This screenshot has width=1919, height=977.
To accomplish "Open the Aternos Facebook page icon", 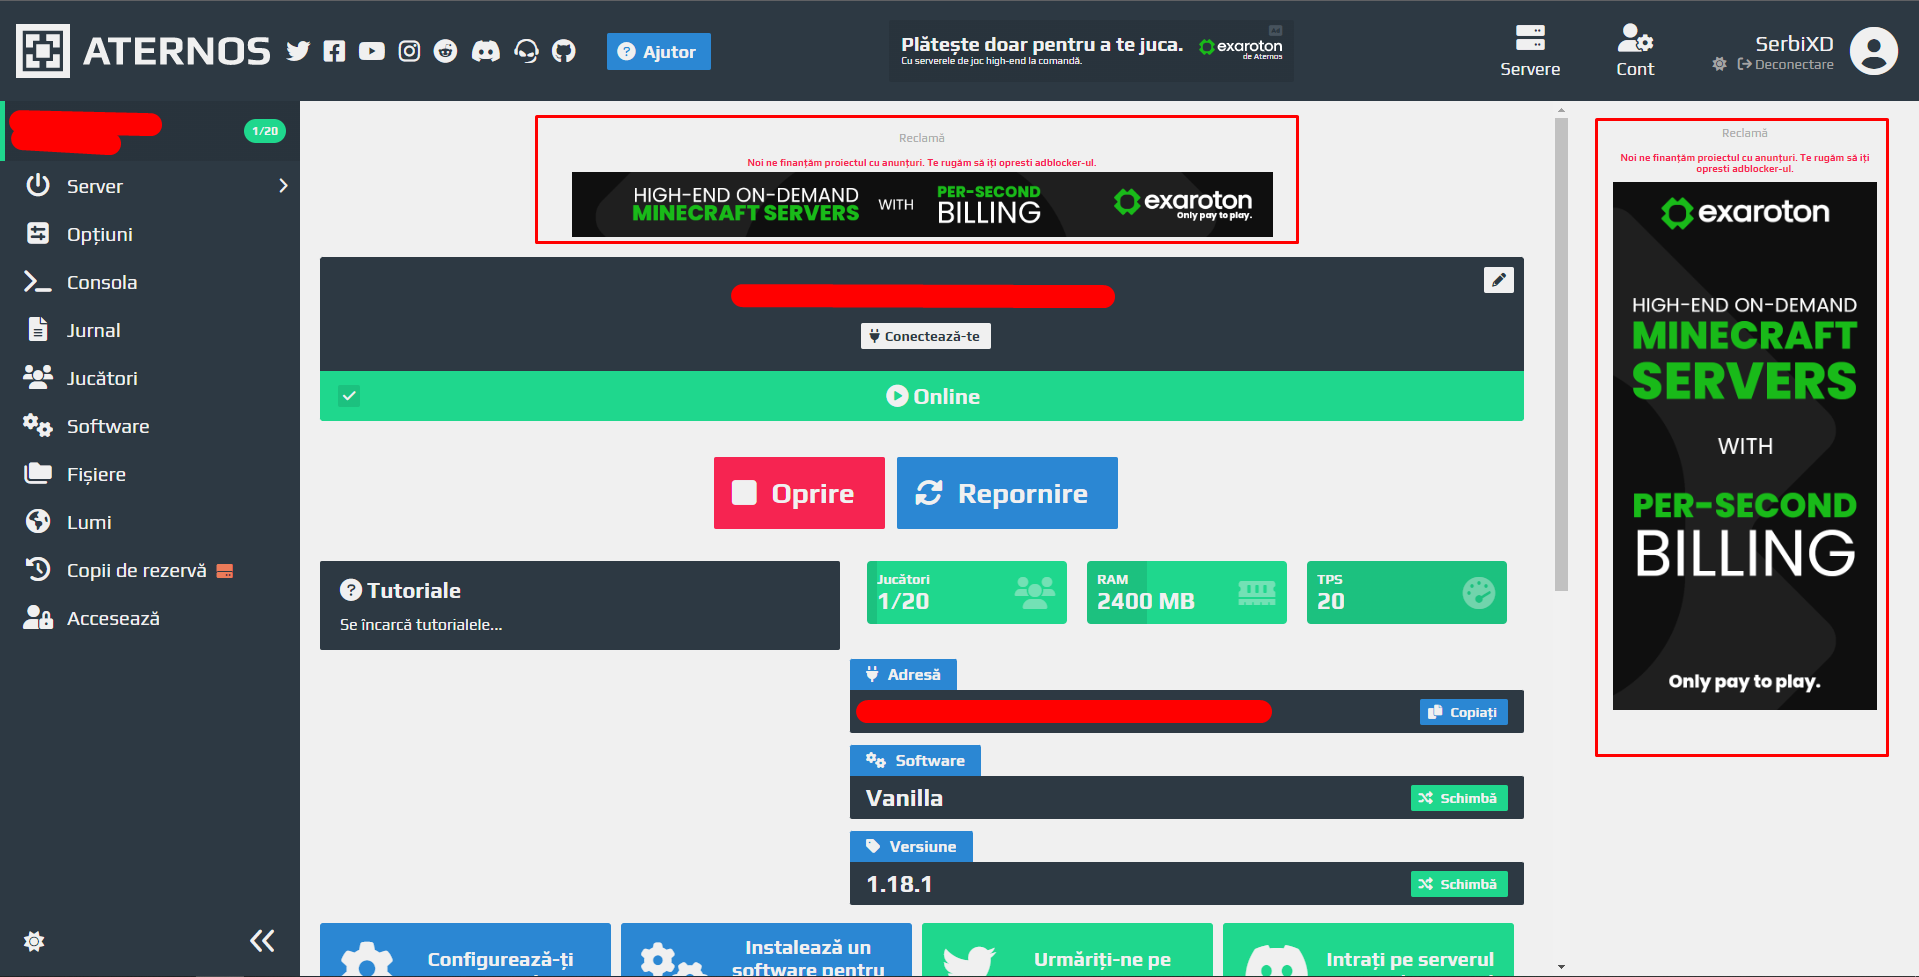I will point(334,51).
